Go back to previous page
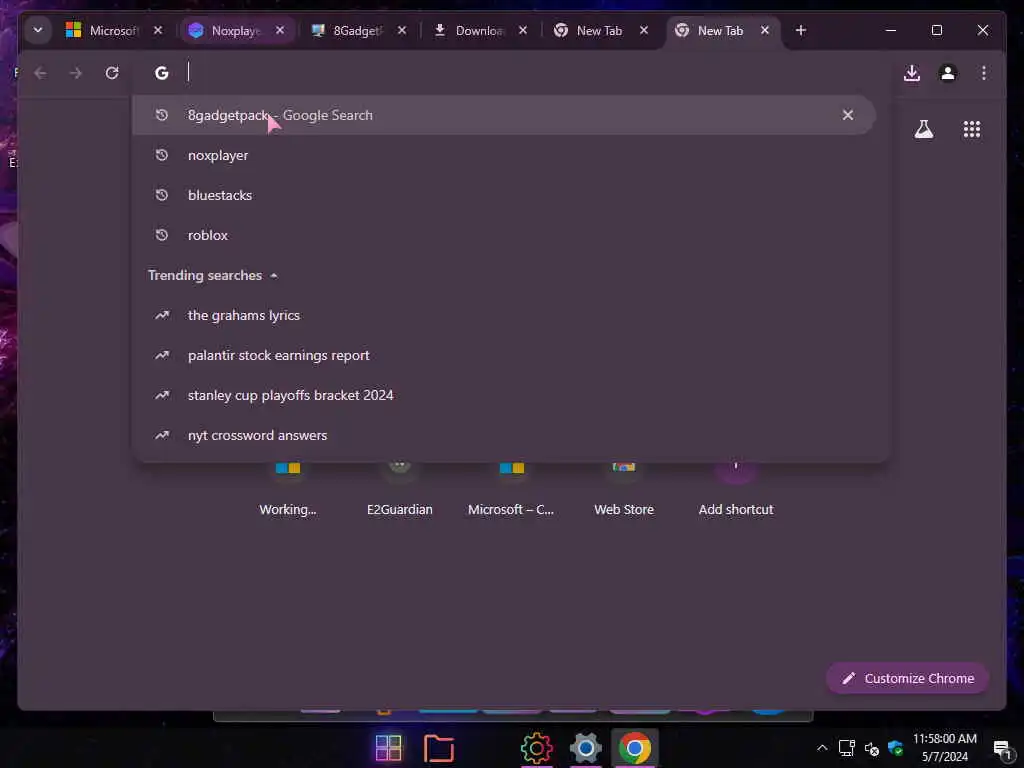This screenshot has width=1024, height=768. click(40, 73)
